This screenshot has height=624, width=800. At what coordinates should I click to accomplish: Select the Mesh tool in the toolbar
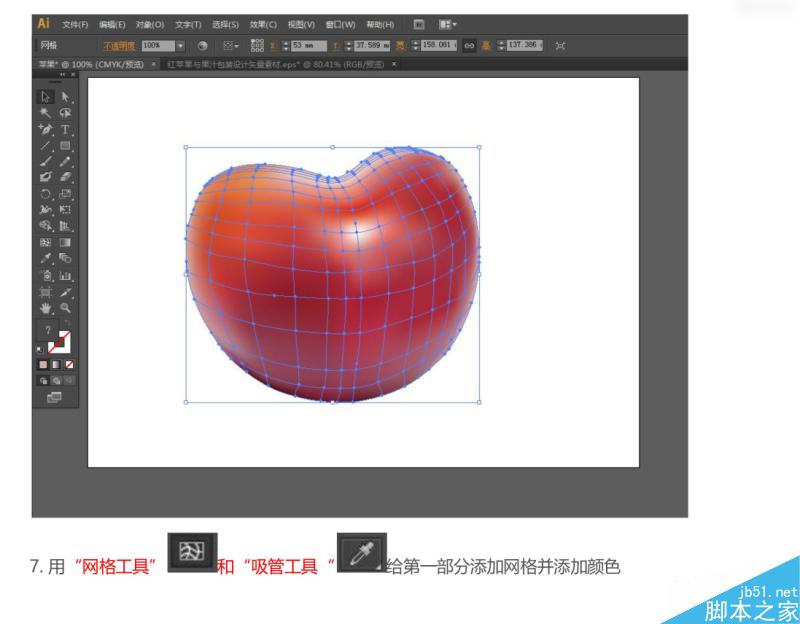[44, 242]
